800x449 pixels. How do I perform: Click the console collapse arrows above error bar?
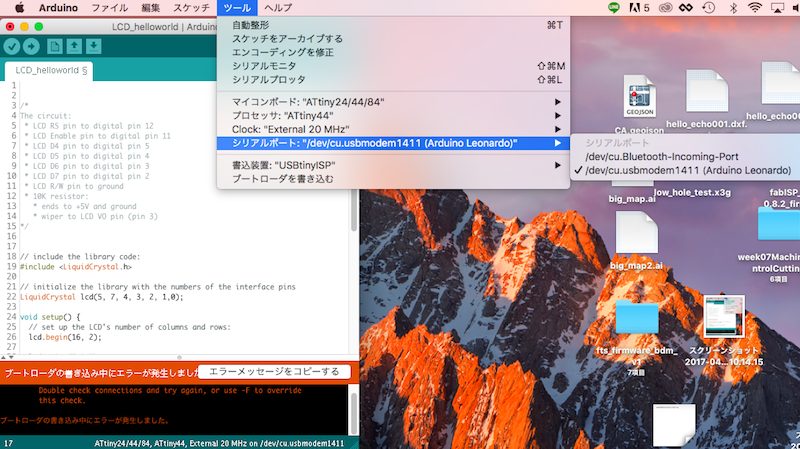tap(7, 358)
